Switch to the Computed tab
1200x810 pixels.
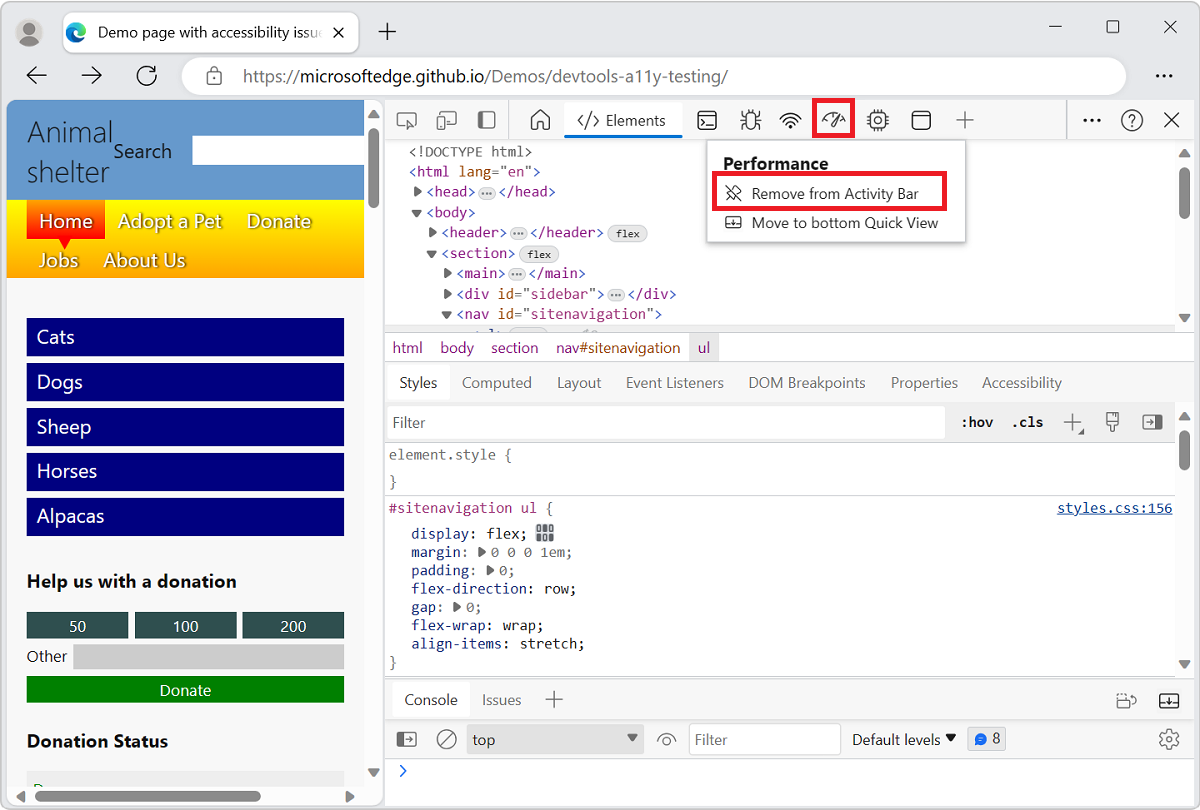point(497,382)
